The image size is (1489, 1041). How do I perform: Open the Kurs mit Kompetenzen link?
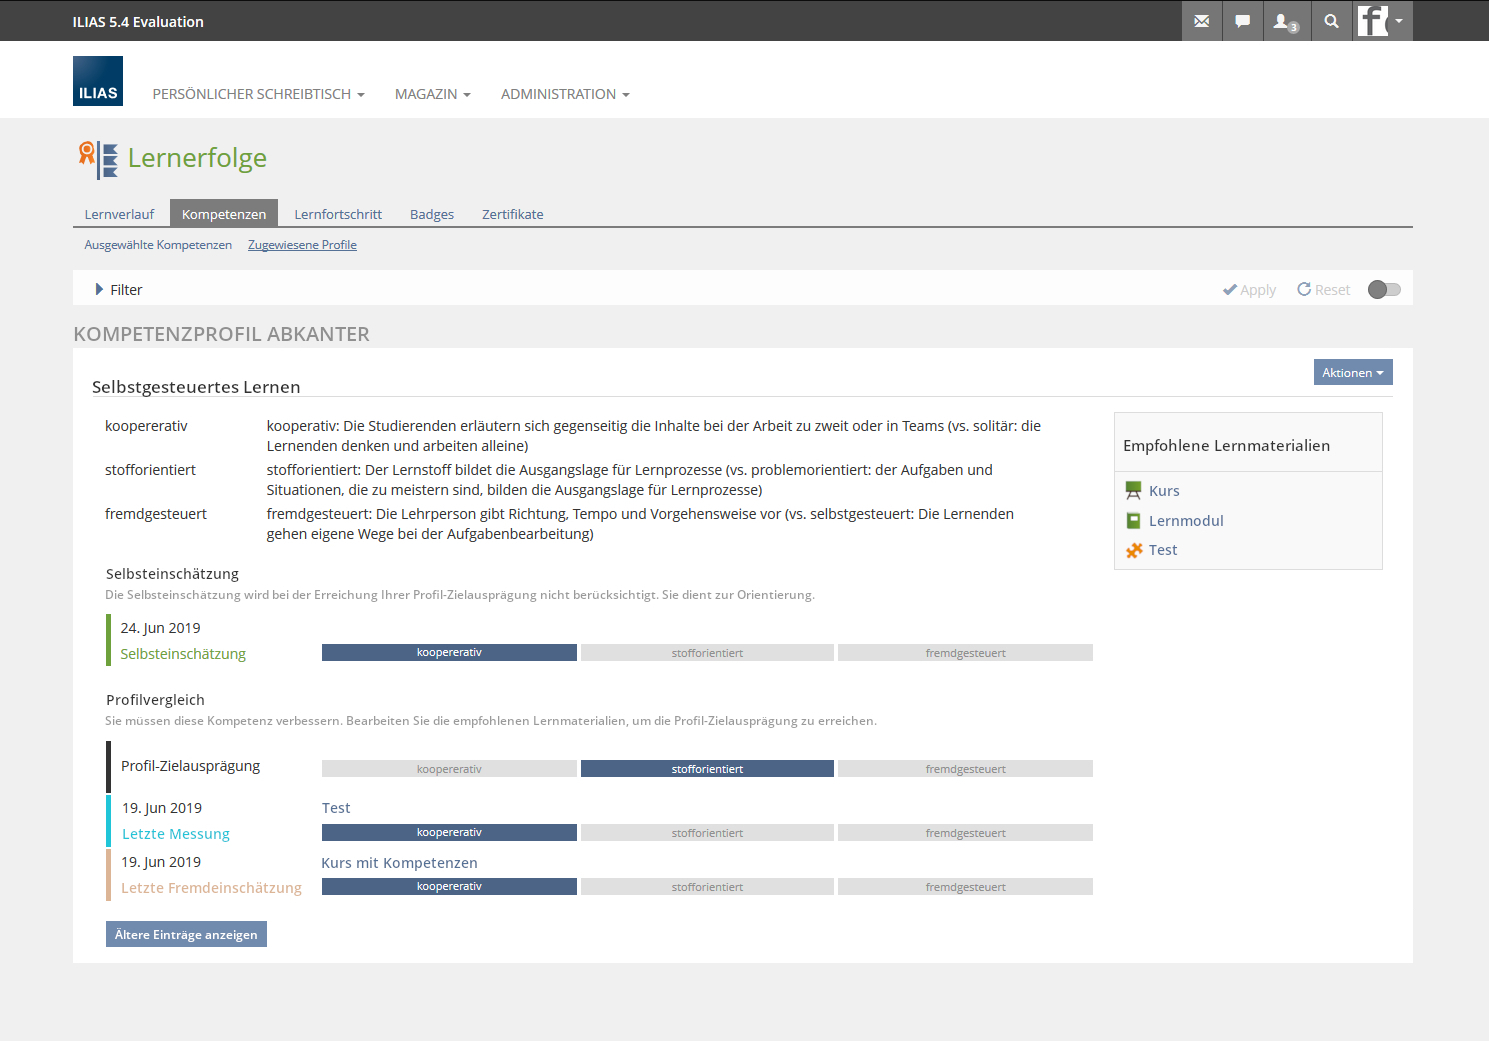click(x=399, y=863)
